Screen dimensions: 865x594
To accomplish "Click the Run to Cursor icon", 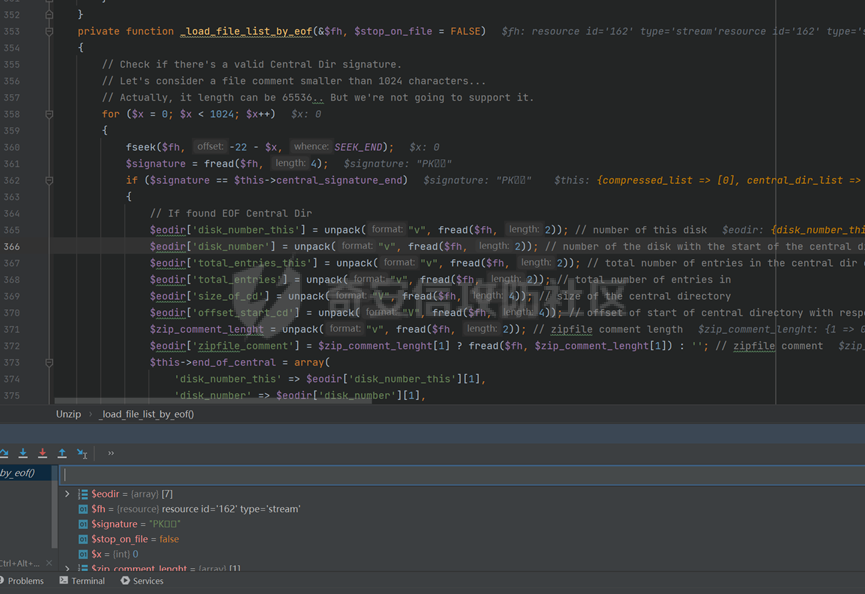I will point(82,454).
